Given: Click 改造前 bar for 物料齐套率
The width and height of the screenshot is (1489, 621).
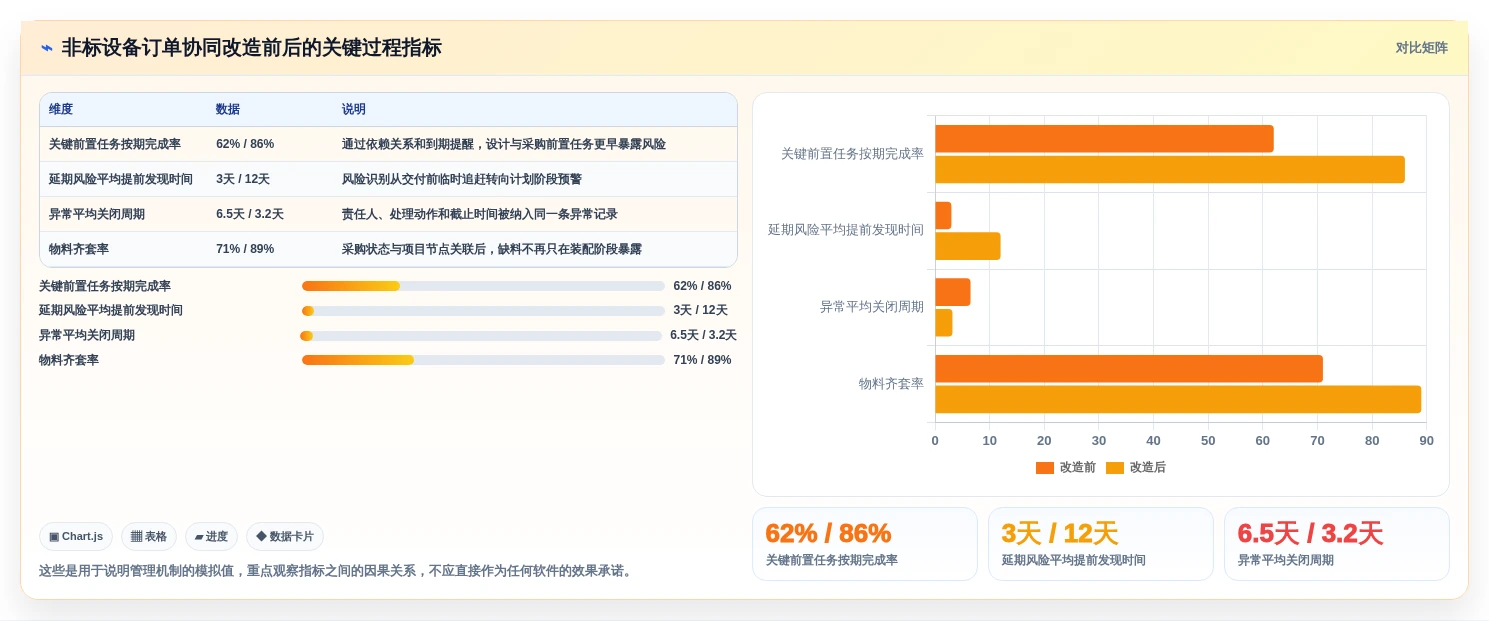Looking at the screenshot, I should coord(1129,368).
